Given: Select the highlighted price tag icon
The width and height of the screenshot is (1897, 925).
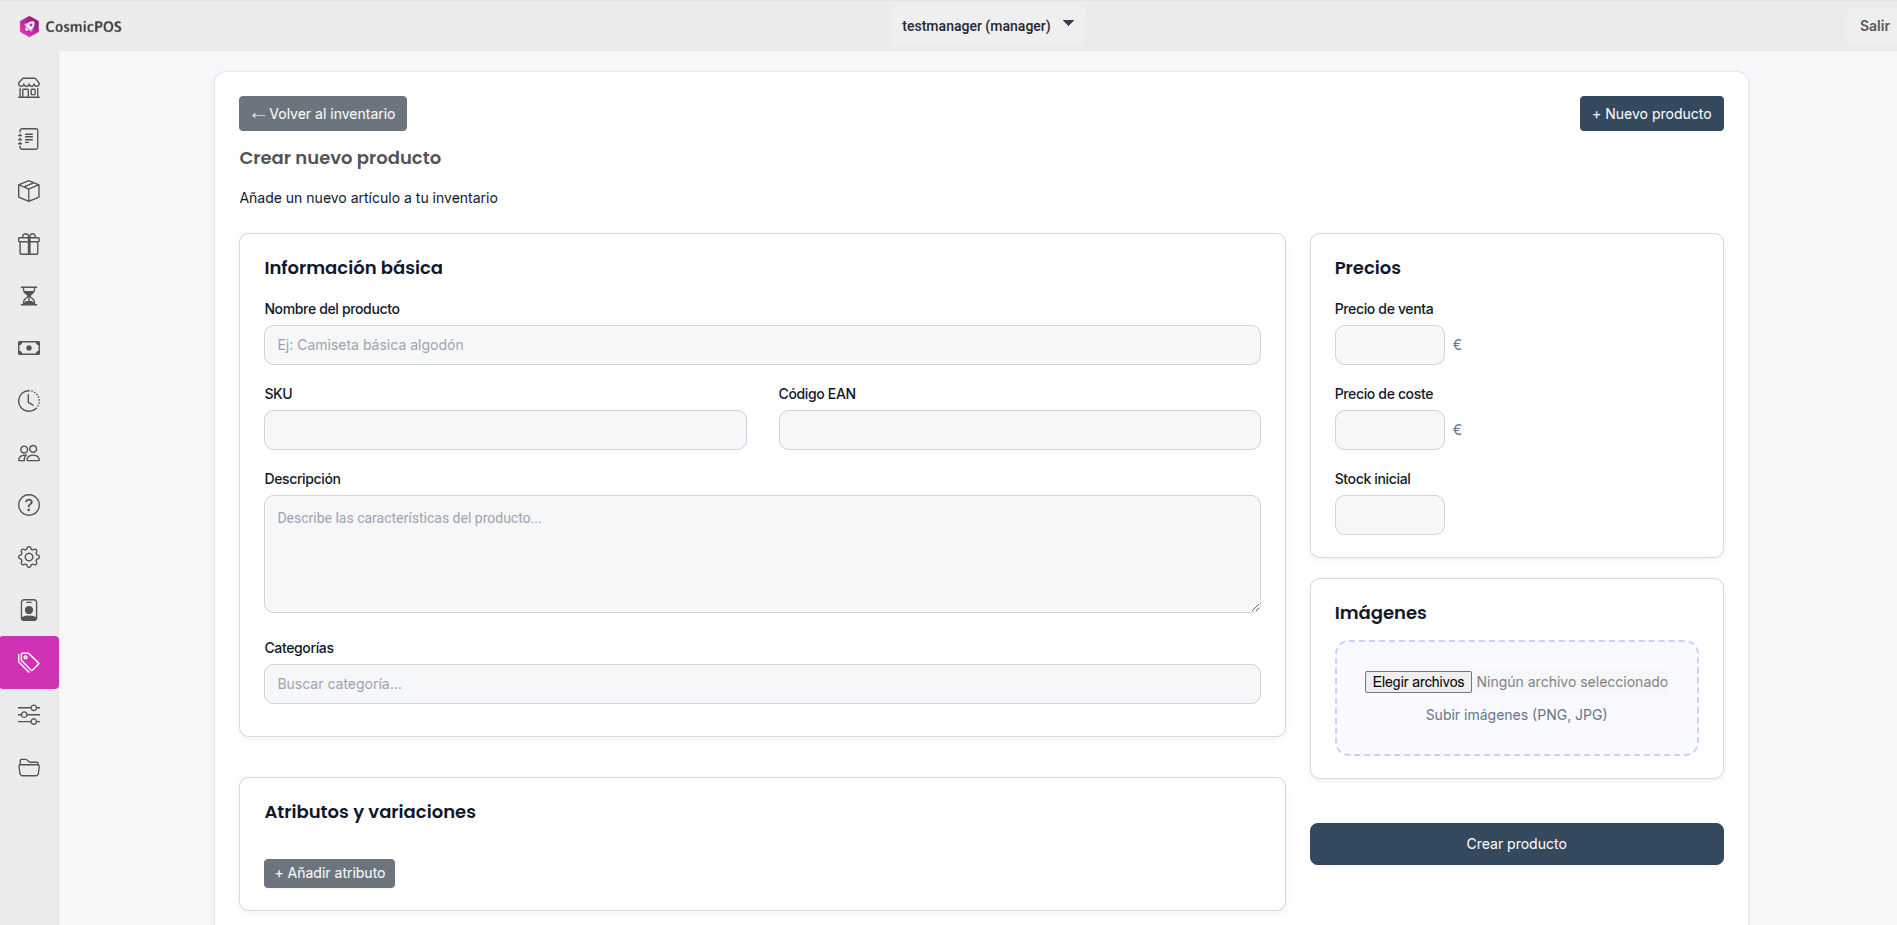Looking at the screenshot, I should point(29,662).
